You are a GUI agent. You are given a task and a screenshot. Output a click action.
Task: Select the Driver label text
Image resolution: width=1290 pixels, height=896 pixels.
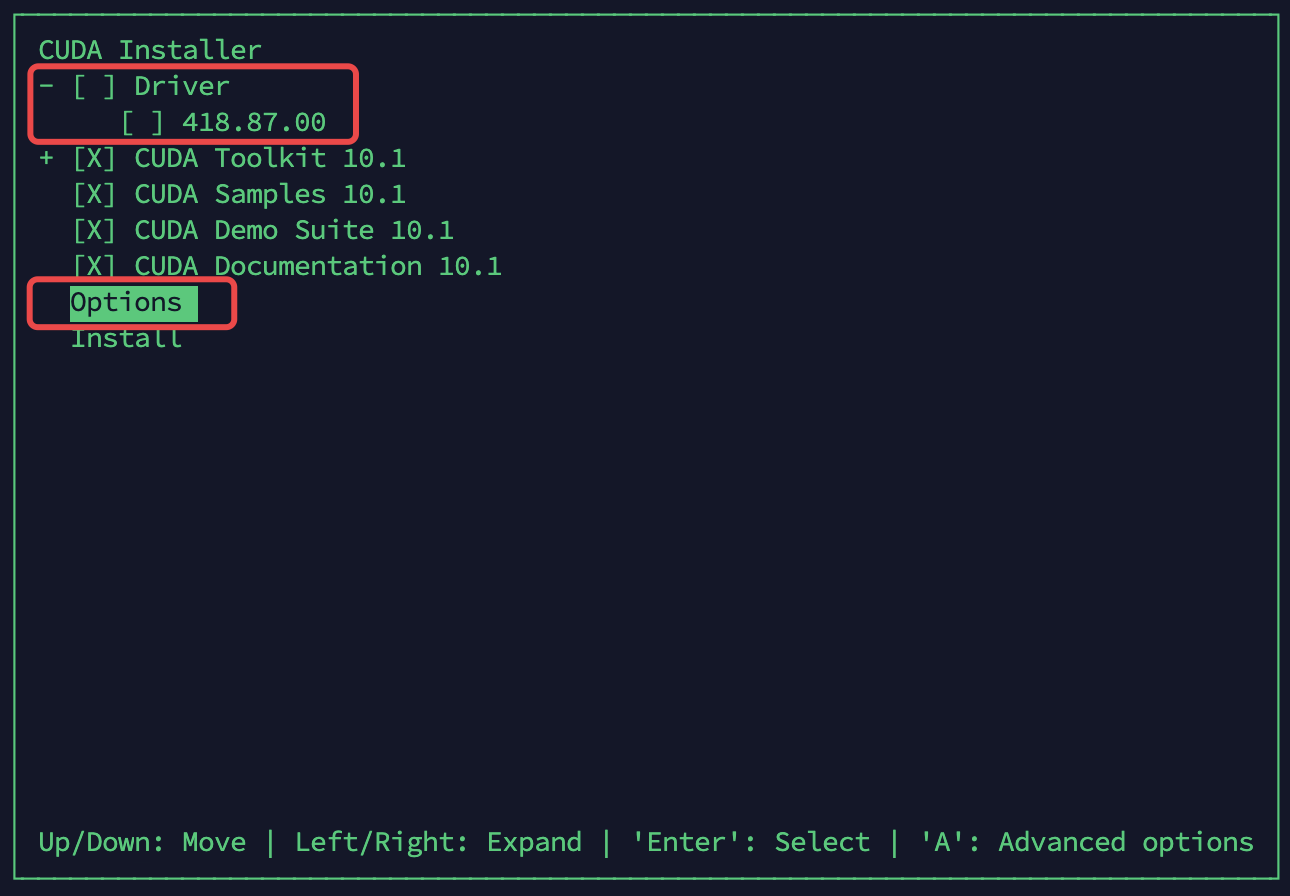(182, 86)
